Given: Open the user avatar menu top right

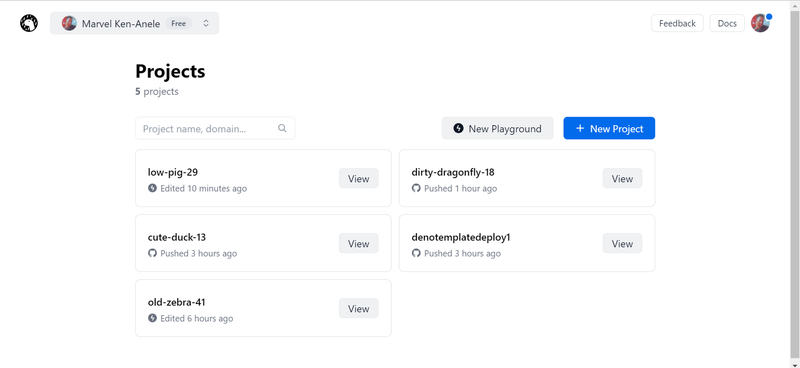Looking at the screenshot, I should click(760, 23).
